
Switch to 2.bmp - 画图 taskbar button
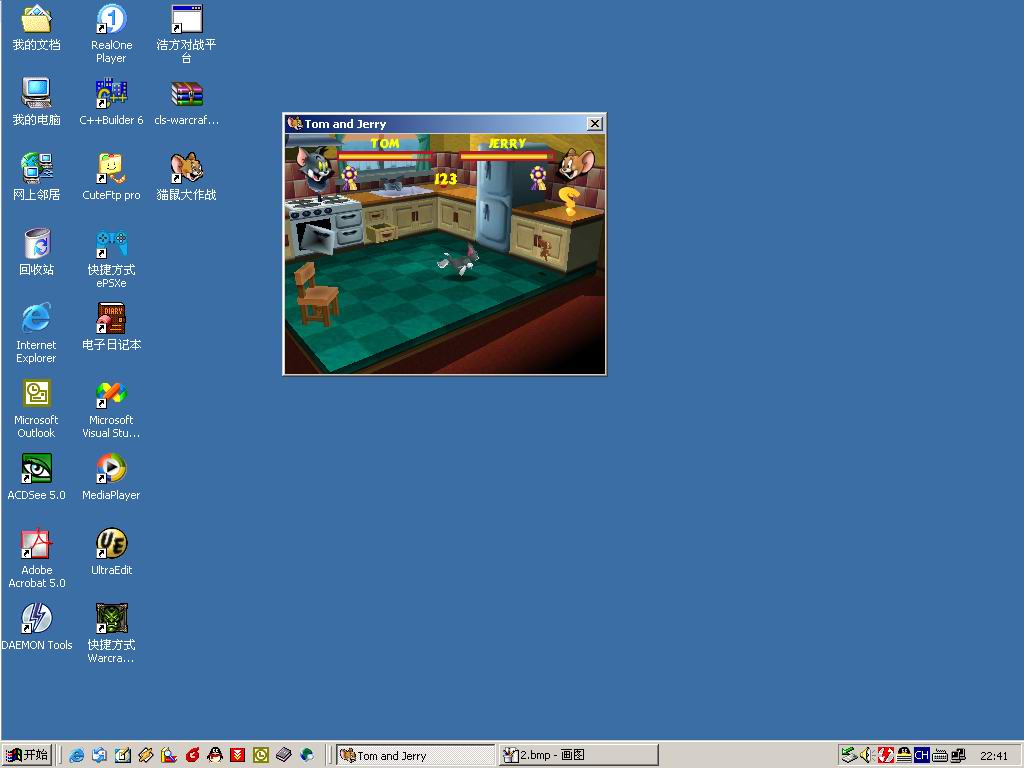coord(579,756)
